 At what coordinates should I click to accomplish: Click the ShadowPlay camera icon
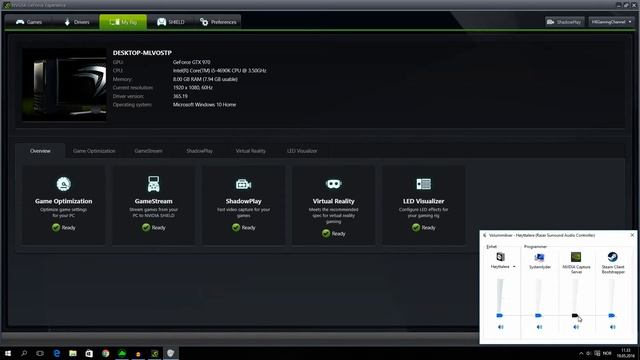click(x=243, y=184)
